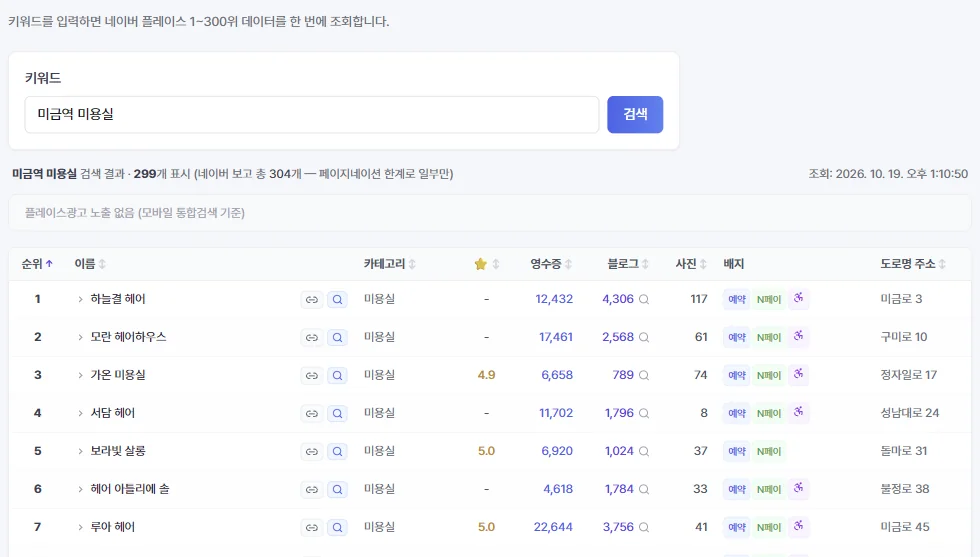Click magnifier search icon for 하늘결 헤어
The height and width of the screenshot is (557, 980).
click(338, 299)
